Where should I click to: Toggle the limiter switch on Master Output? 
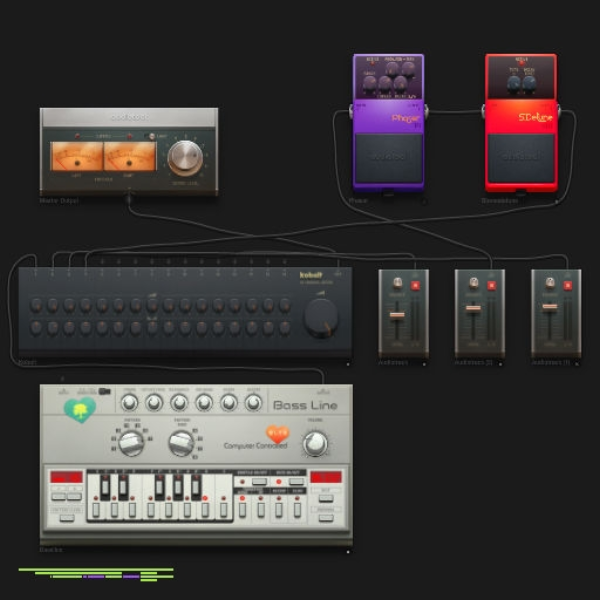coord(151,136)
